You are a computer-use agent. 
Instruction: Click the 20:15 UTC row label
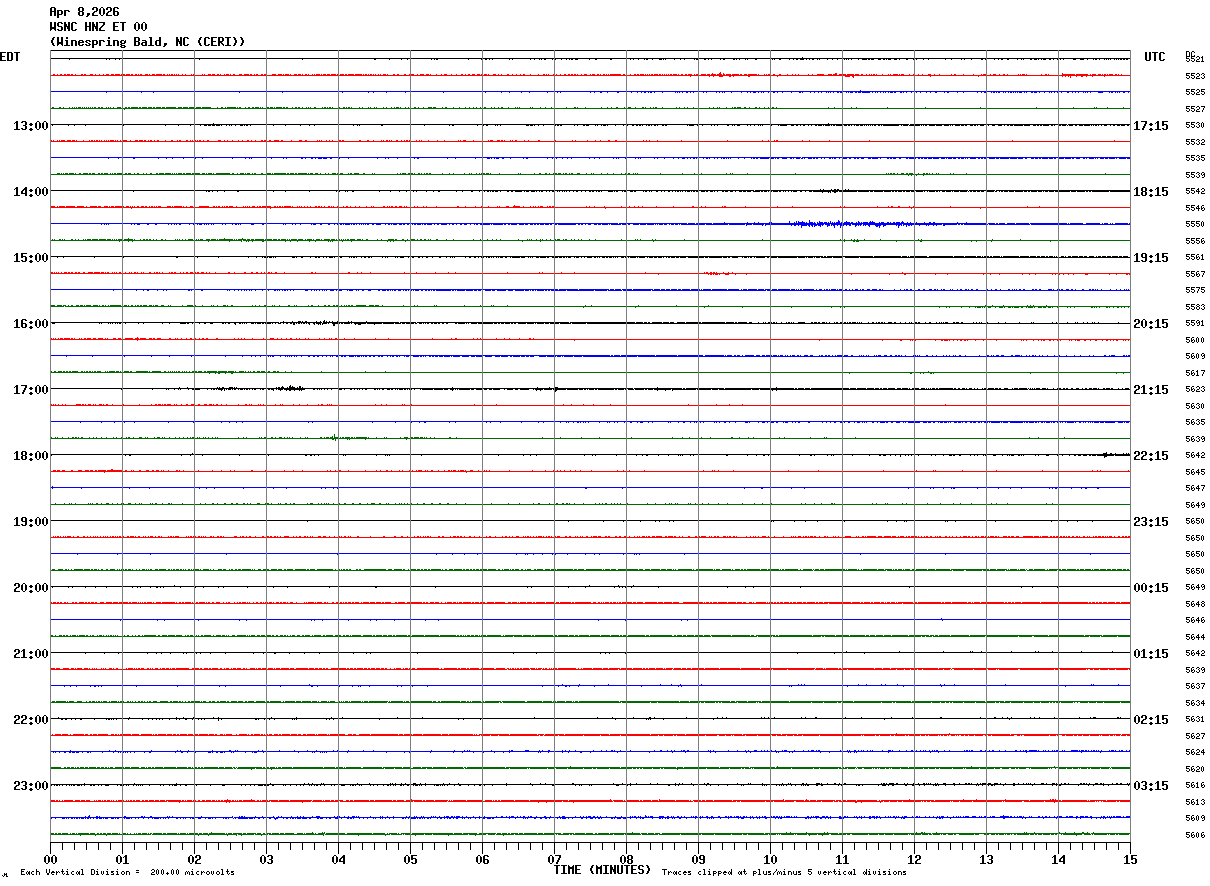click(1150, 323)
